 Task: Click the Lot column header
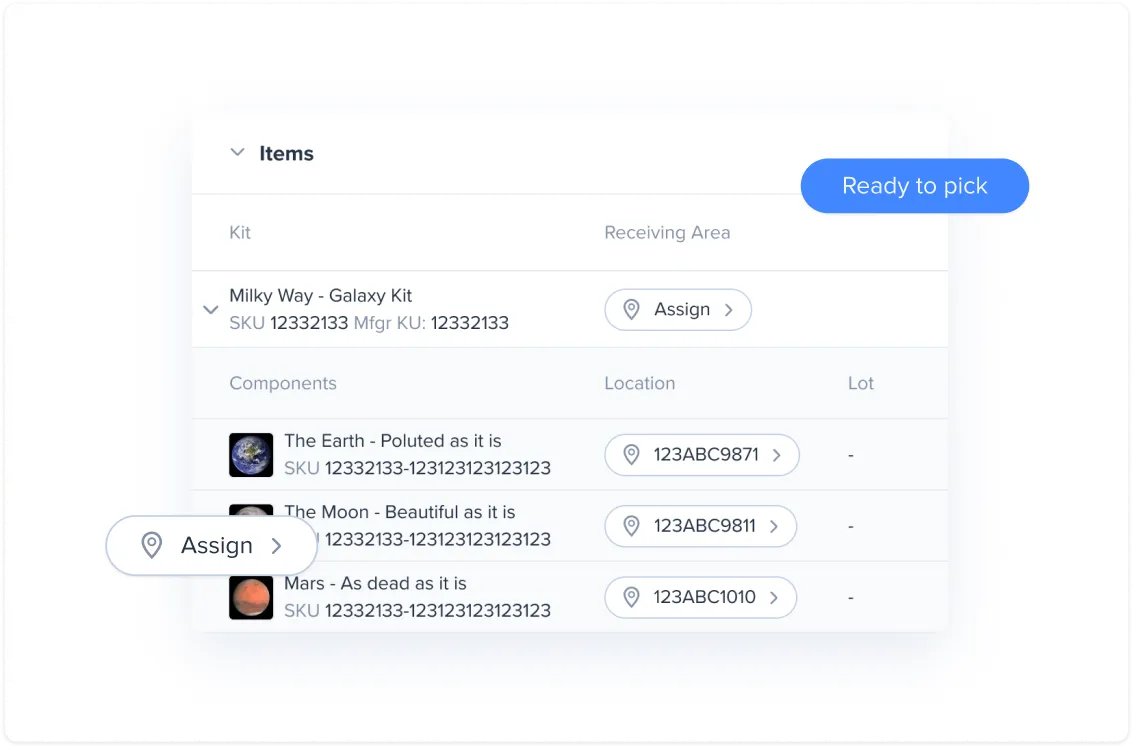(860, 383)
